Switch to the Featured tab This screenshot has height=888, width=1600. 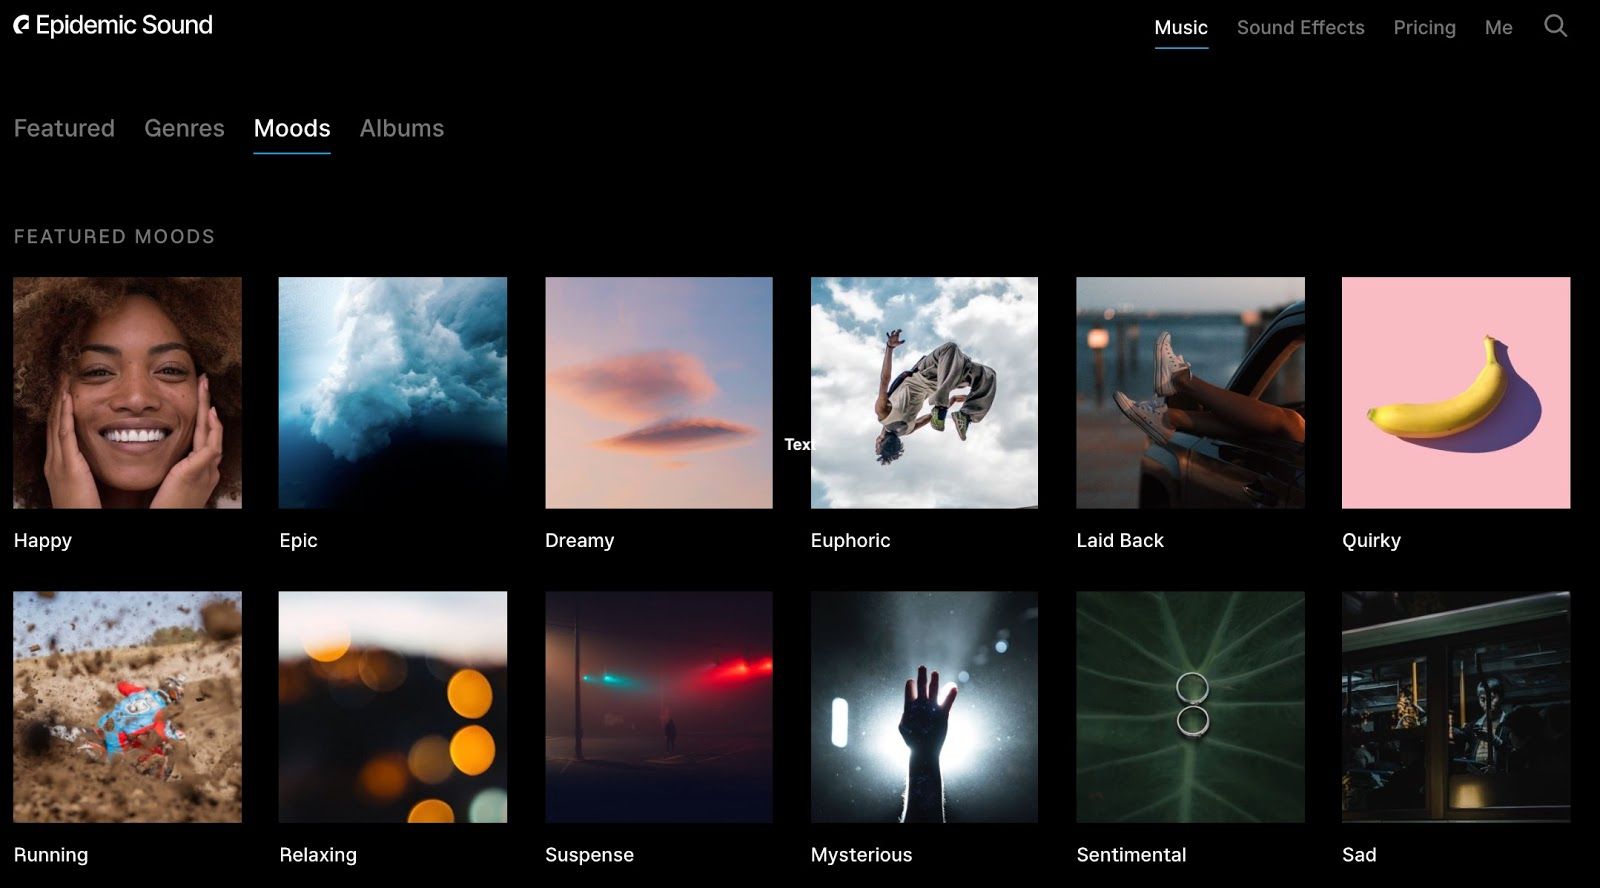tap(64, 128)
